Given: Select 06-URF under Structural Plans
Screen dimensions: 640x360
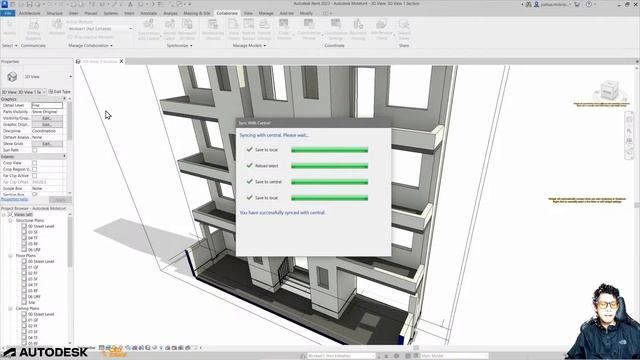Looking at the screenshot, I should click(34, 250).
